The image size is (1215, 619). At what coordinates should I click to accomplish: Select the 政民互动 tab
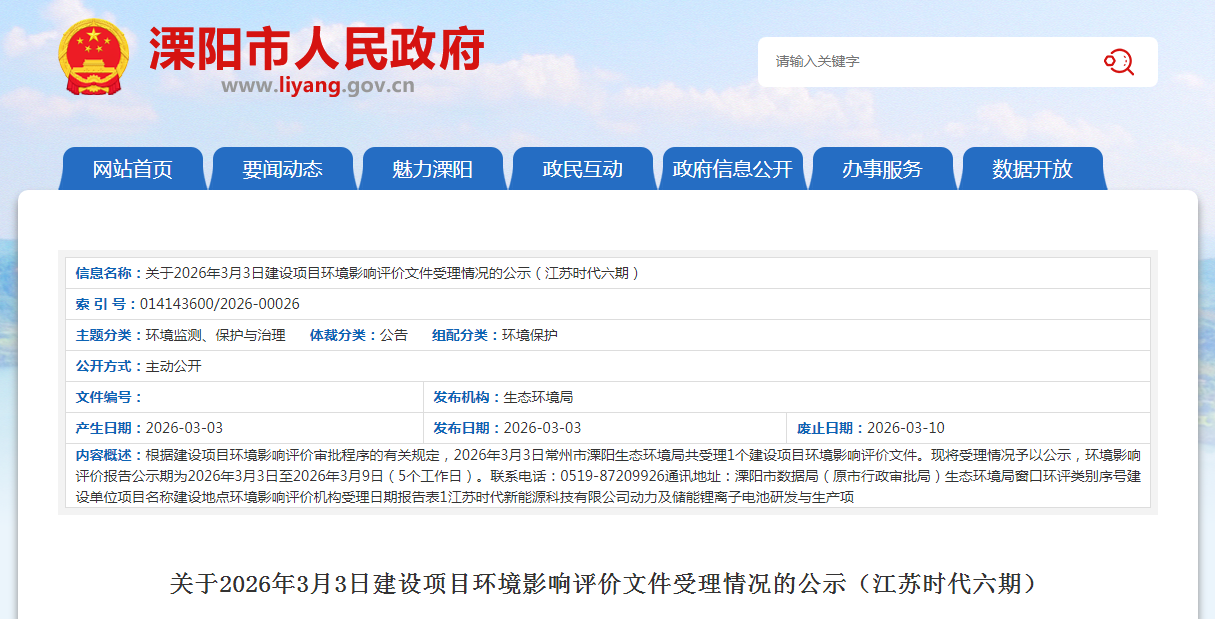[582, 169]
